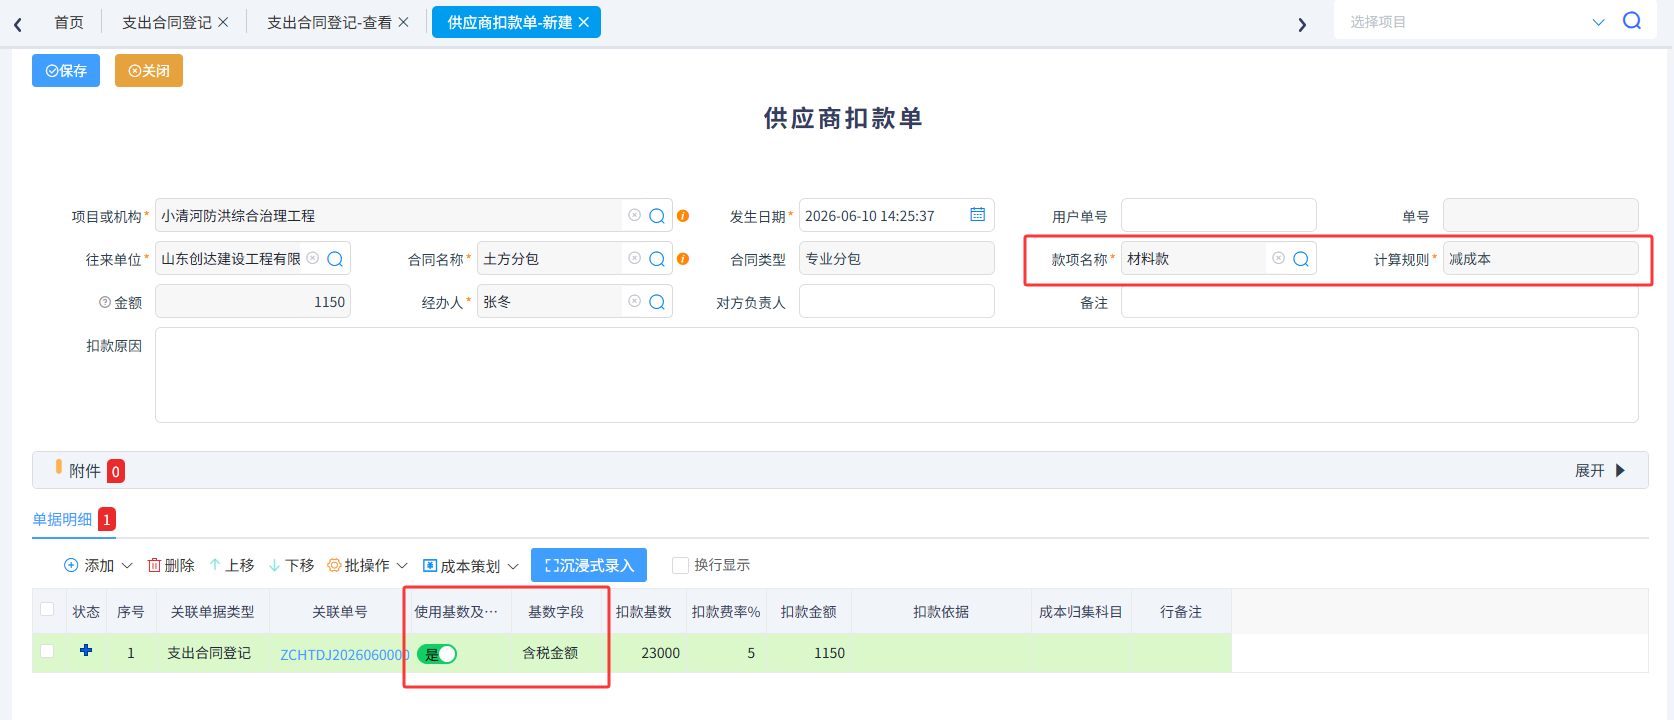Viewport: 1674px width, 720px height.
Task: Click the 对方负责人 input field
Action: (x=896, y=301)
